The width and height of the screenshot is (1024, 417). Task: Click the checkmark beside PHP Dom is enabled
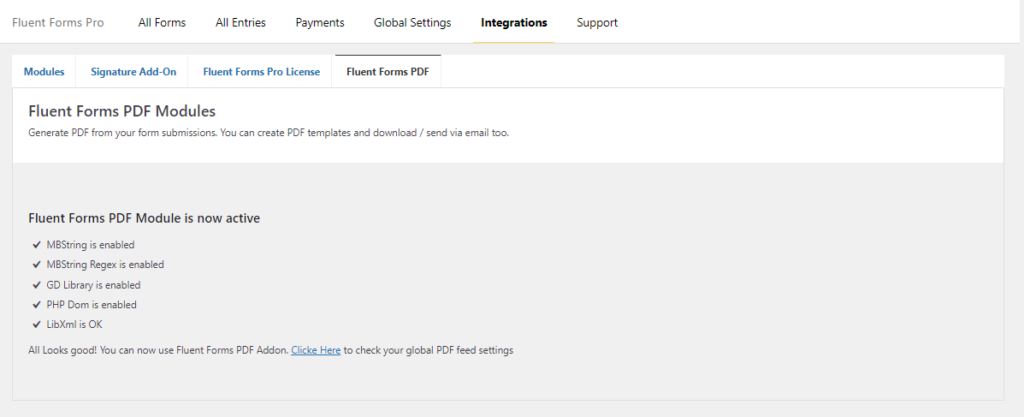click(x=36, y=305)
